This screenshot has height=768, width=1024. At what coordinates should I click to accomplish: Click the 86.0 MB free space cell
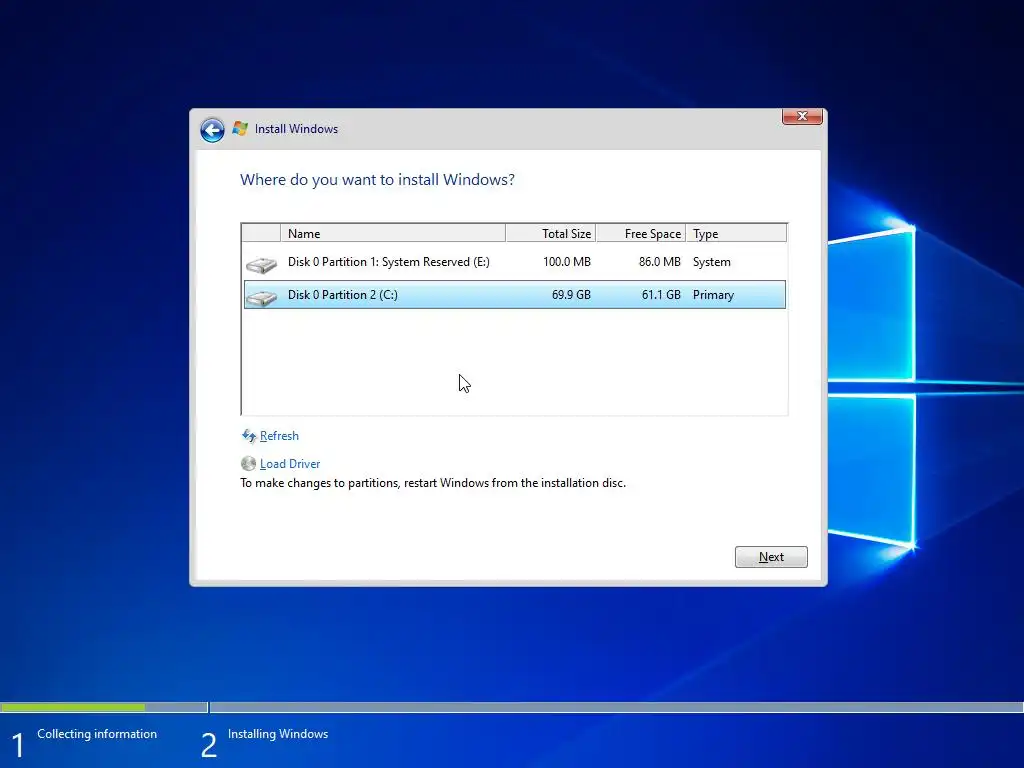point(660,262)
